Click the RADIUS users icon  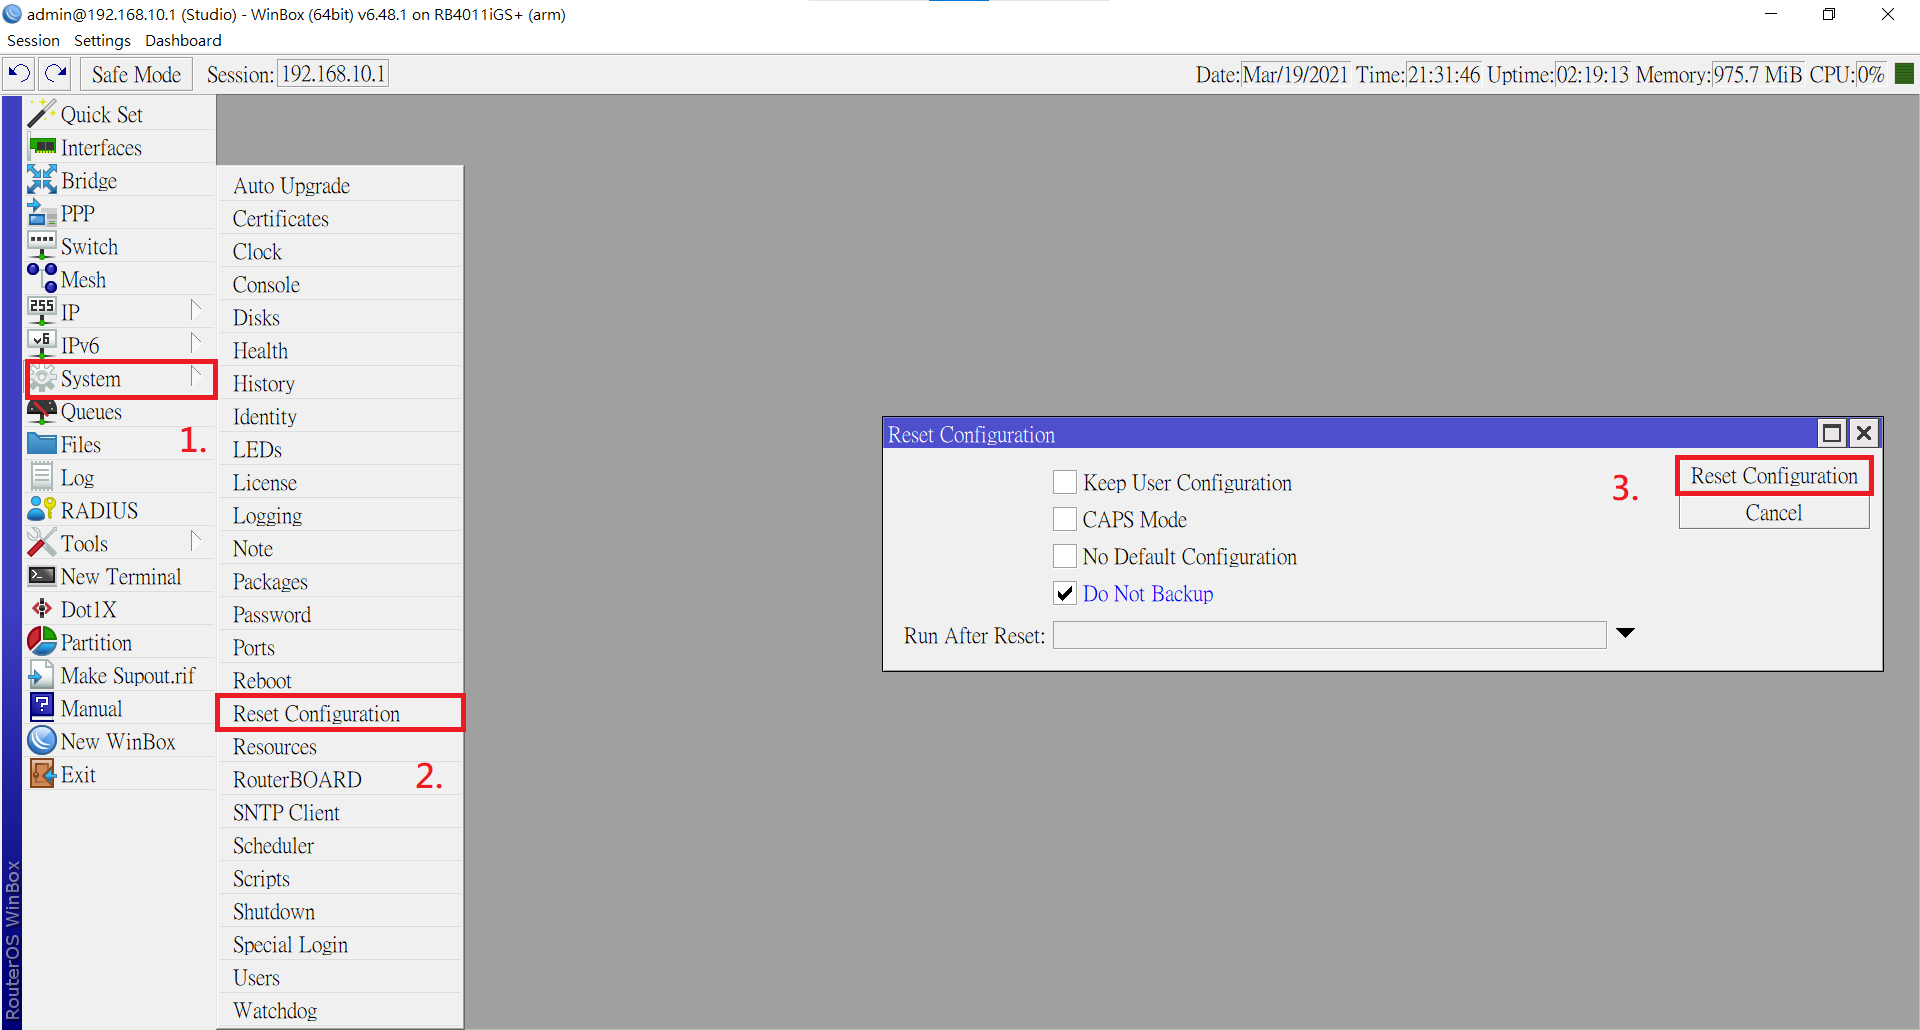coord(42,510)
